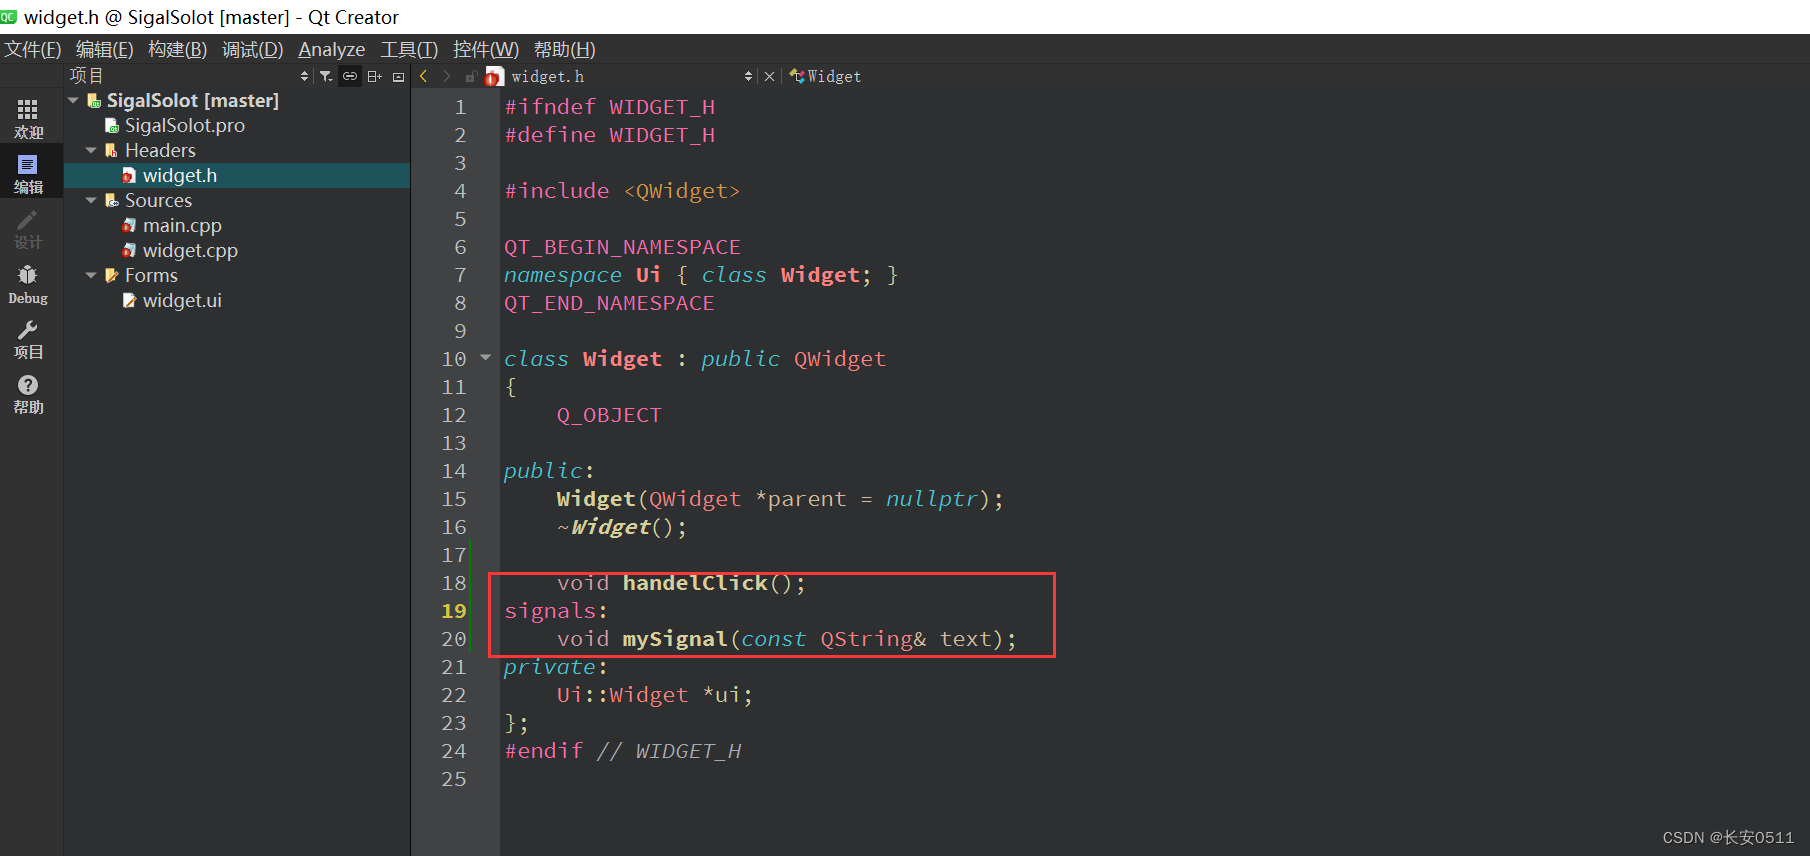Click Ui::Widget *ui declaration
This screenshot has height=856, width=1810.
(x=655, y=695)
